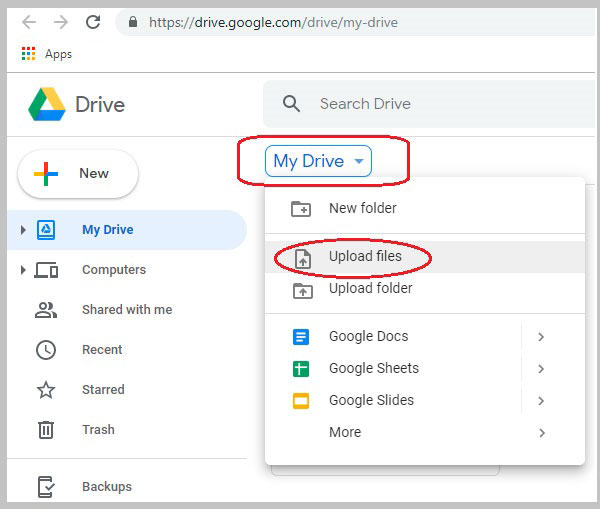Viewport: 600px width, 509px height.
Task: Click the Google Drive logo
Action: click(x=47, y=104)
